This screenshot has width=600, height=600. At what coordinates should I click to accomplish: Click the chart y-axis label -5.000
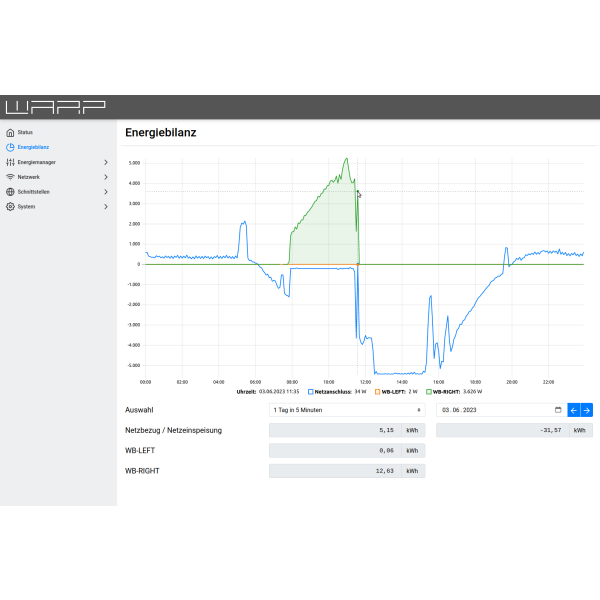point(134,365)
